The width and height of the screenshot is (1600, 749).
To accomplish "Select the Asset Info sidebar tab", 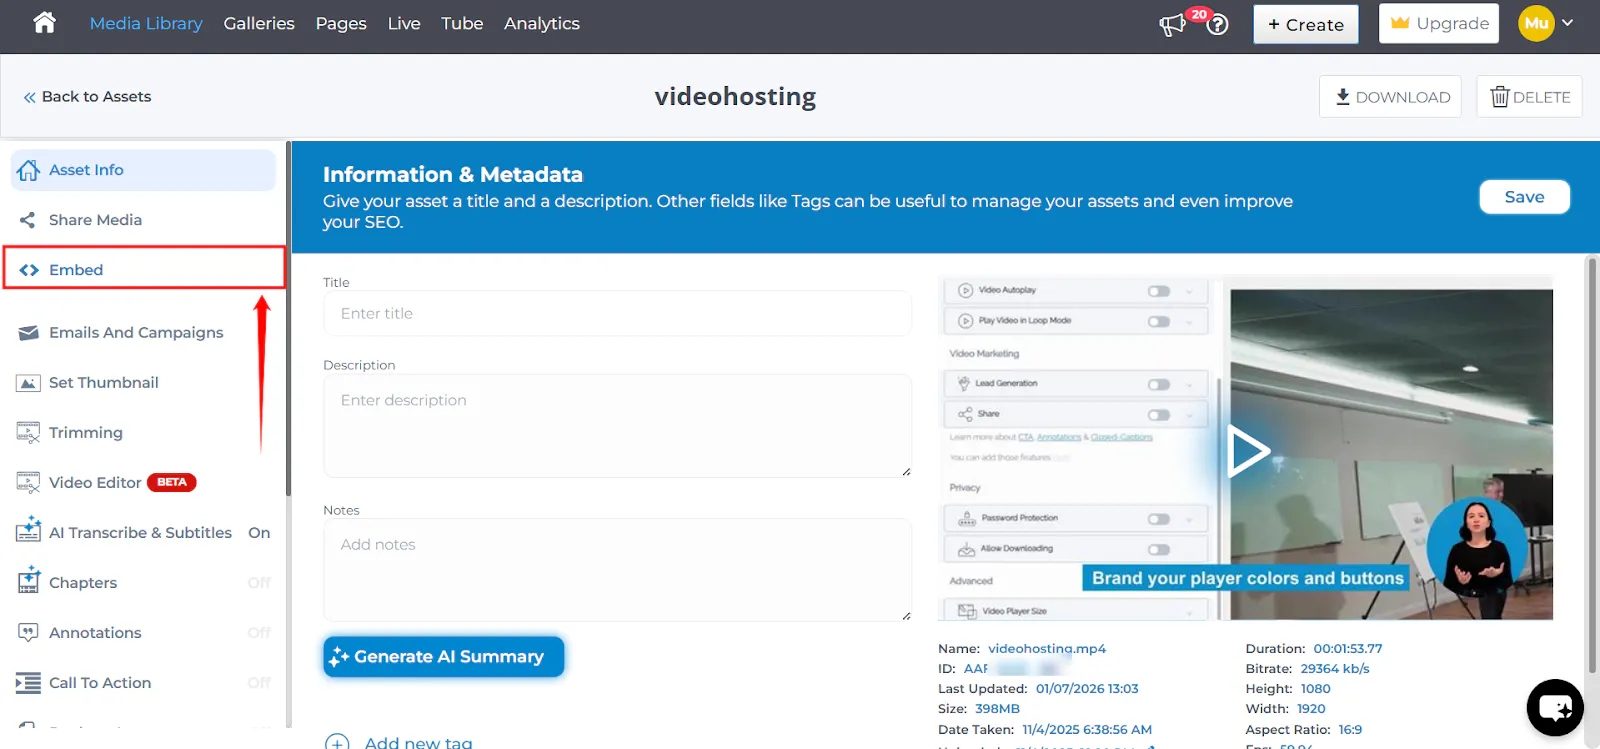I will tap(144, 170).
